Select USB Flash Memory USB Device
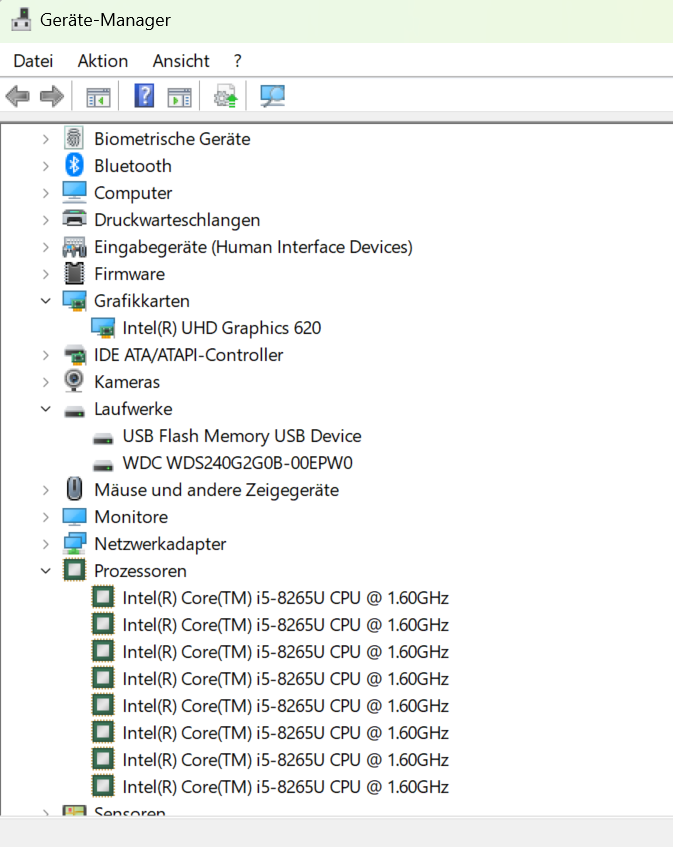The width and height of the screenshot is (673, 847). [x=242, y=436]
